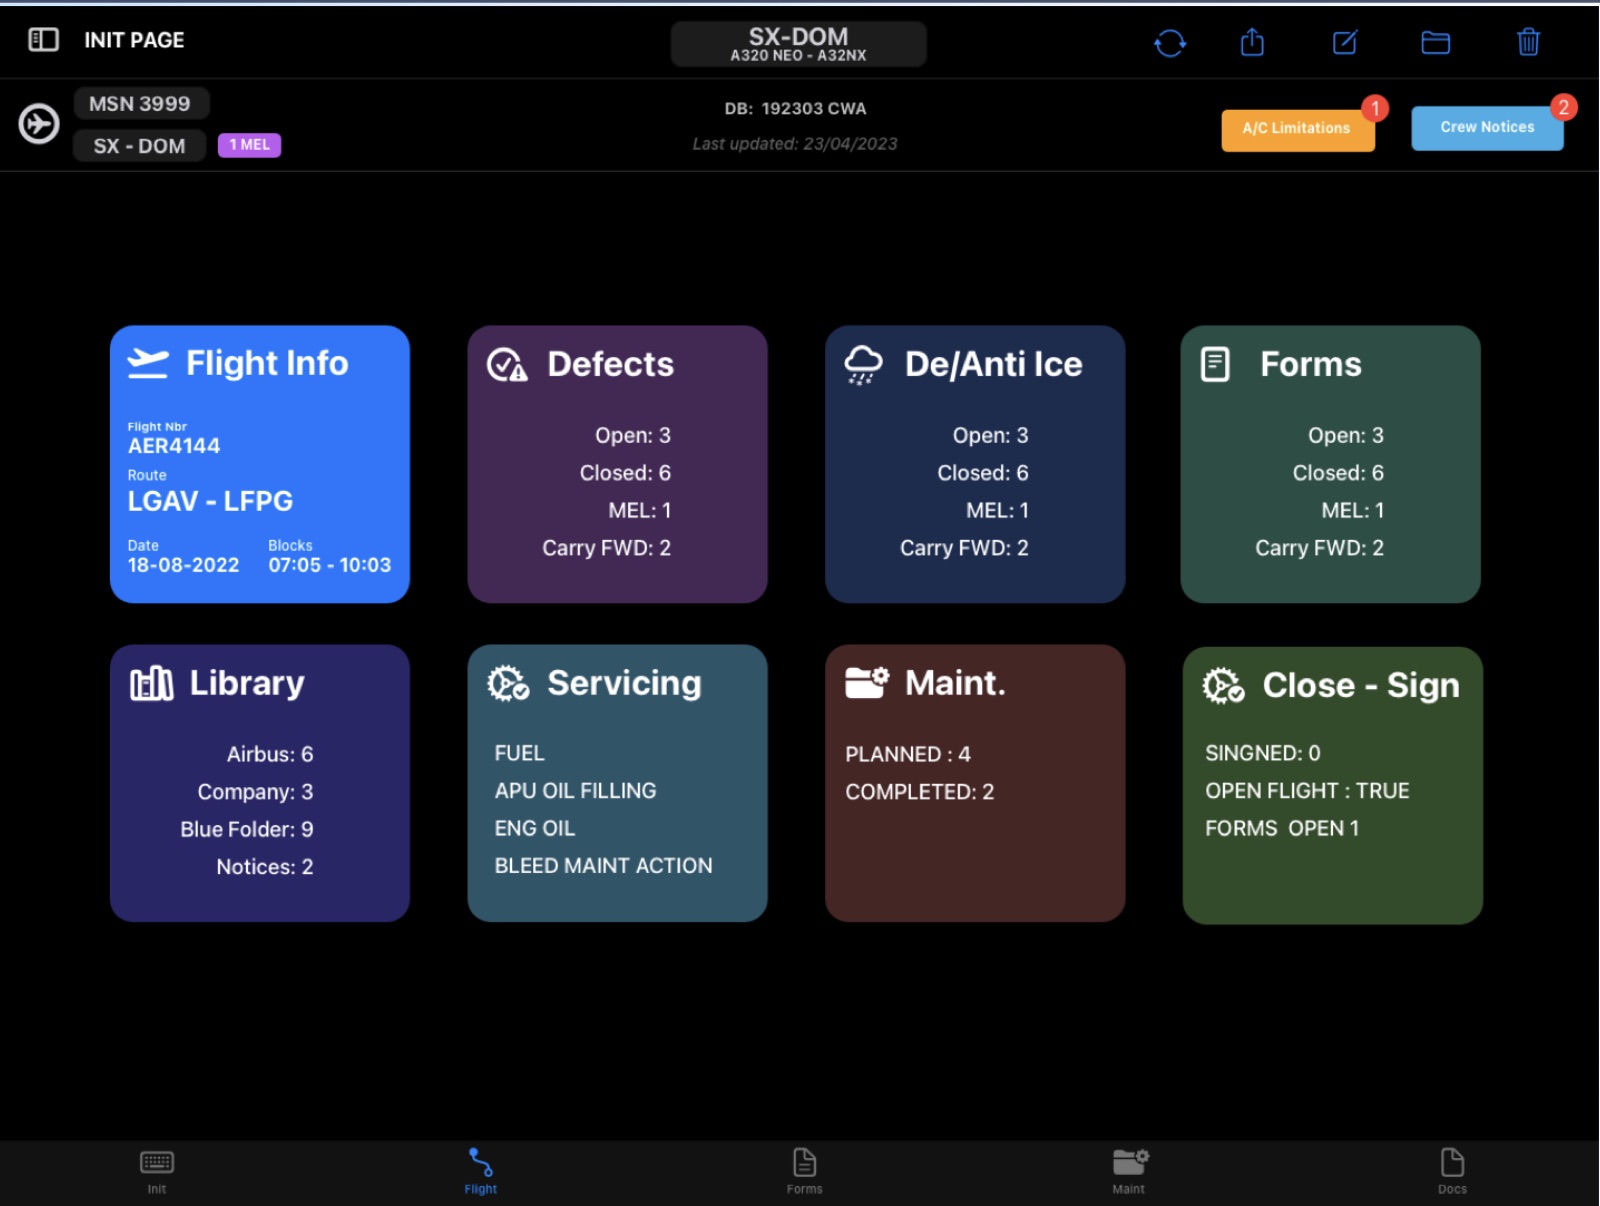
Task: Switch to the Maint bottom tab
Action: (x=1129, y=1172)
